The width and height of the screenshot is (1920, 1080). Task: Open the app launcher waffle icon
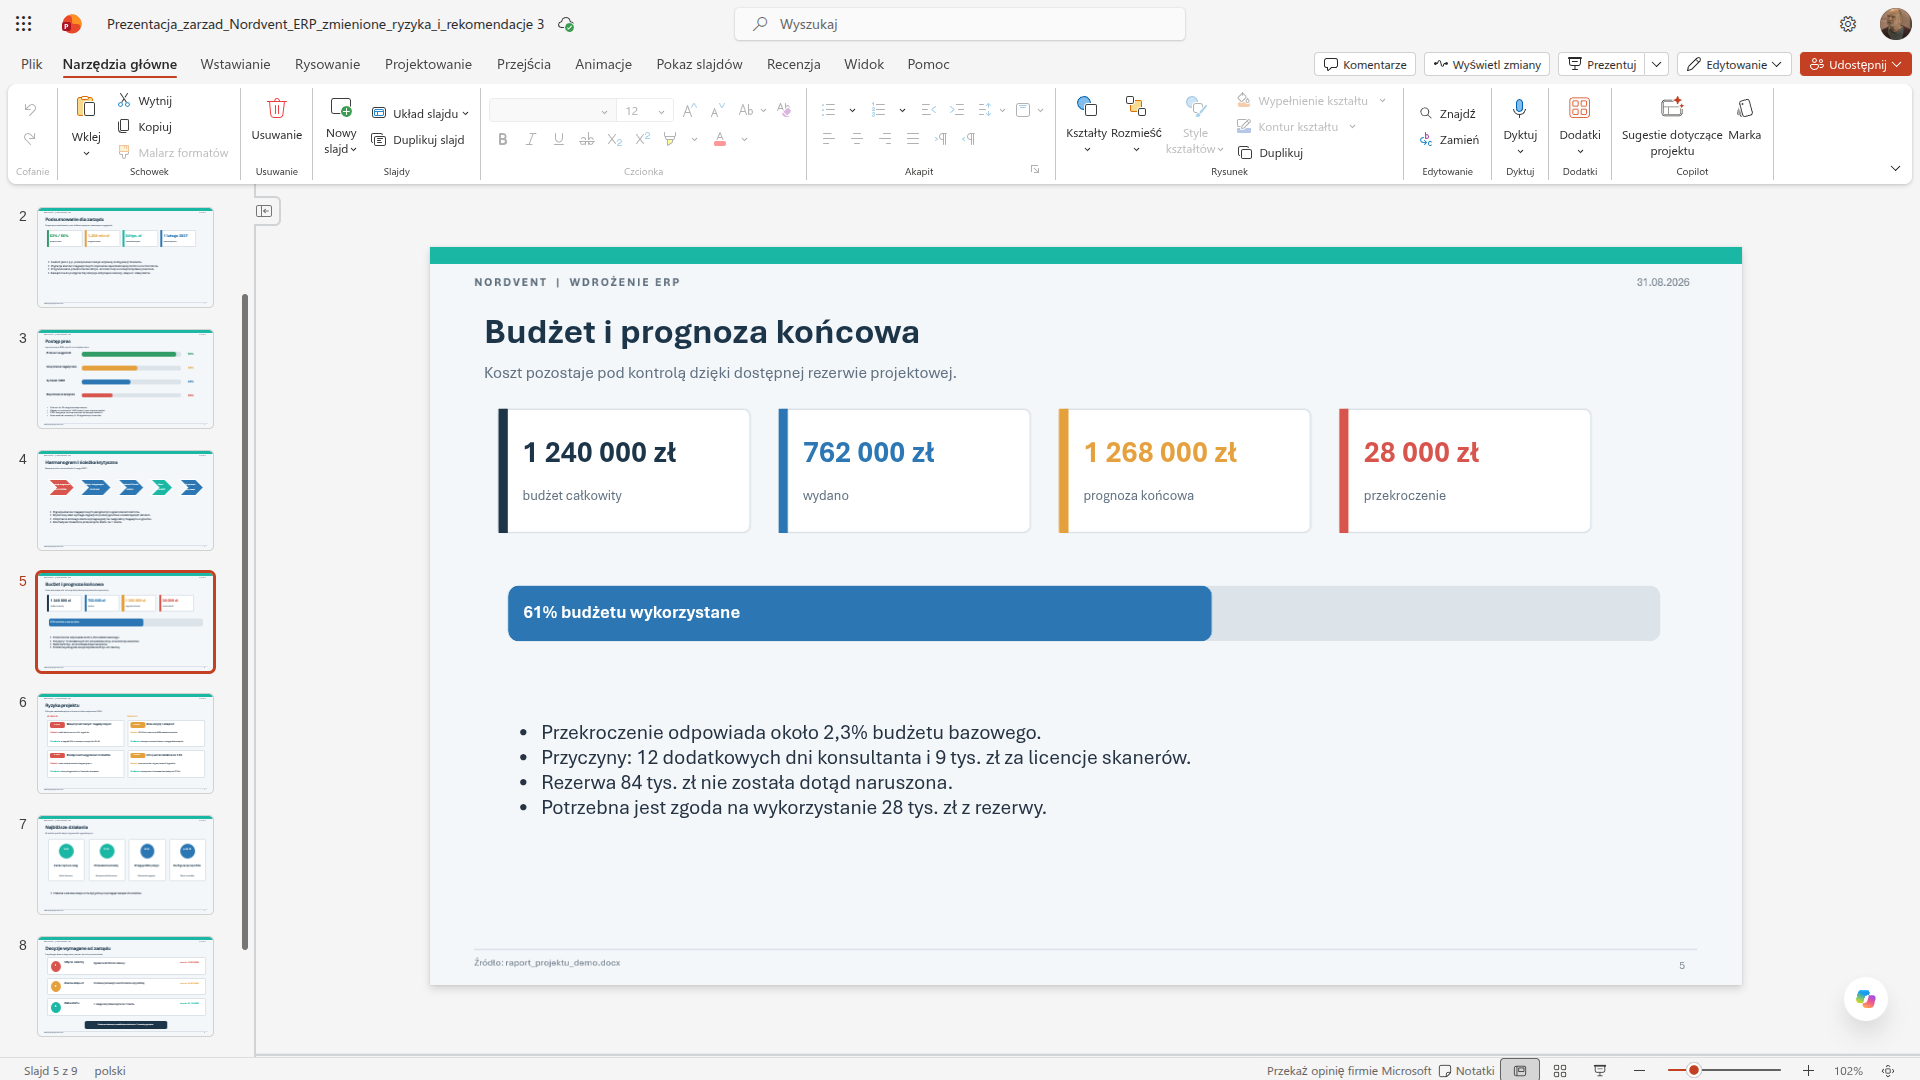pyautogui.click(x=24, y=24)
